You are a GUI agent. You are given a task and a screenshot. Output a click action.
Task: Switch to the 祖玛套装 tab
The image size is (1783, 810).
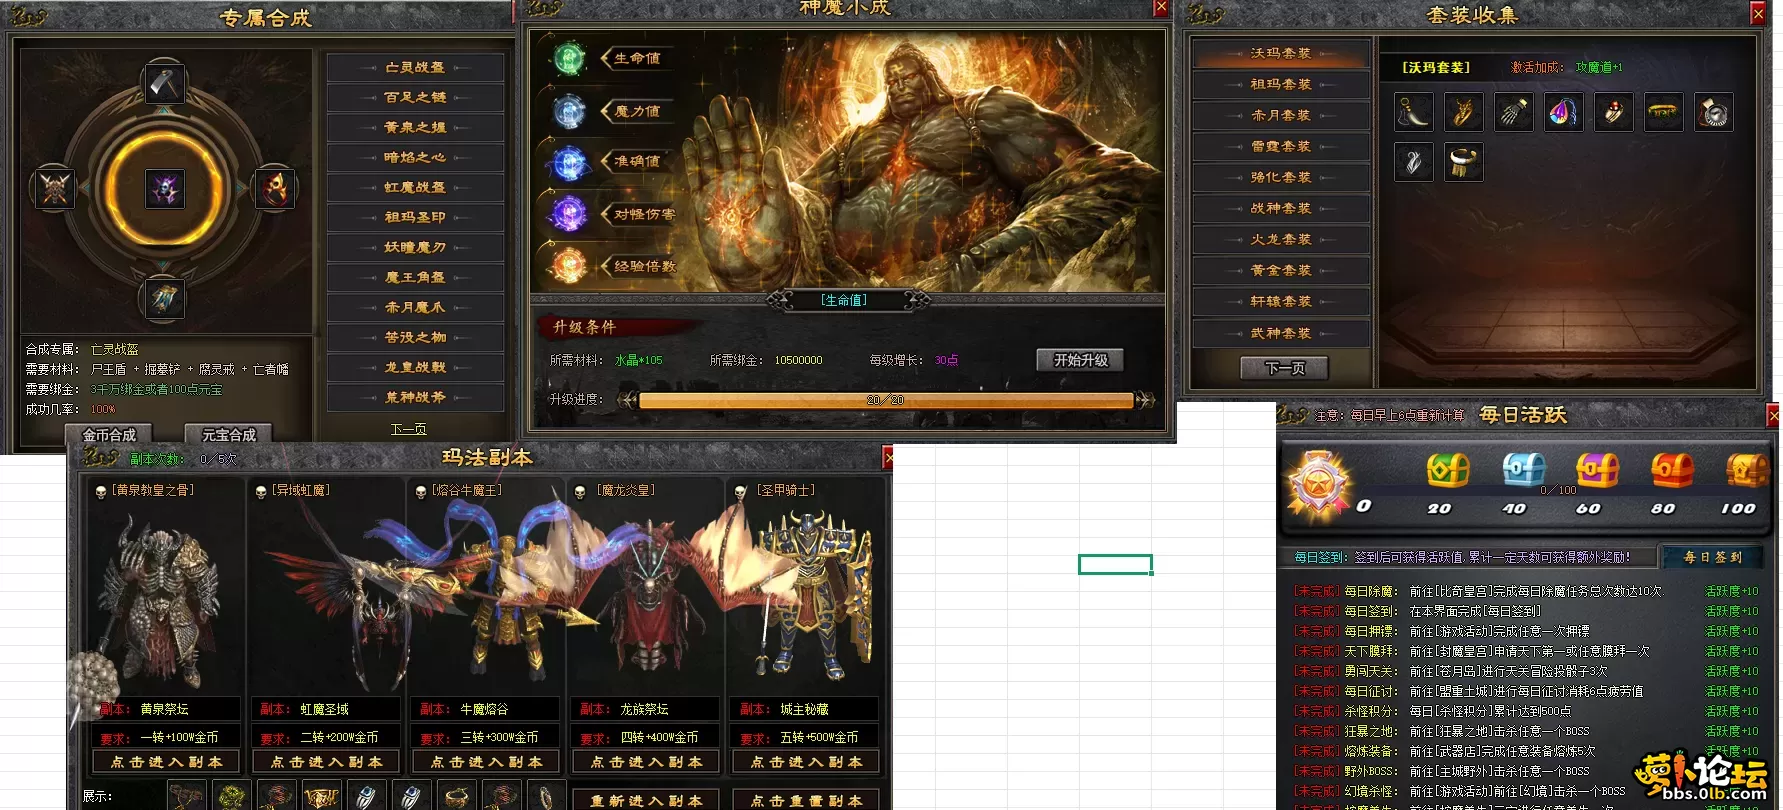(1281, 85)
